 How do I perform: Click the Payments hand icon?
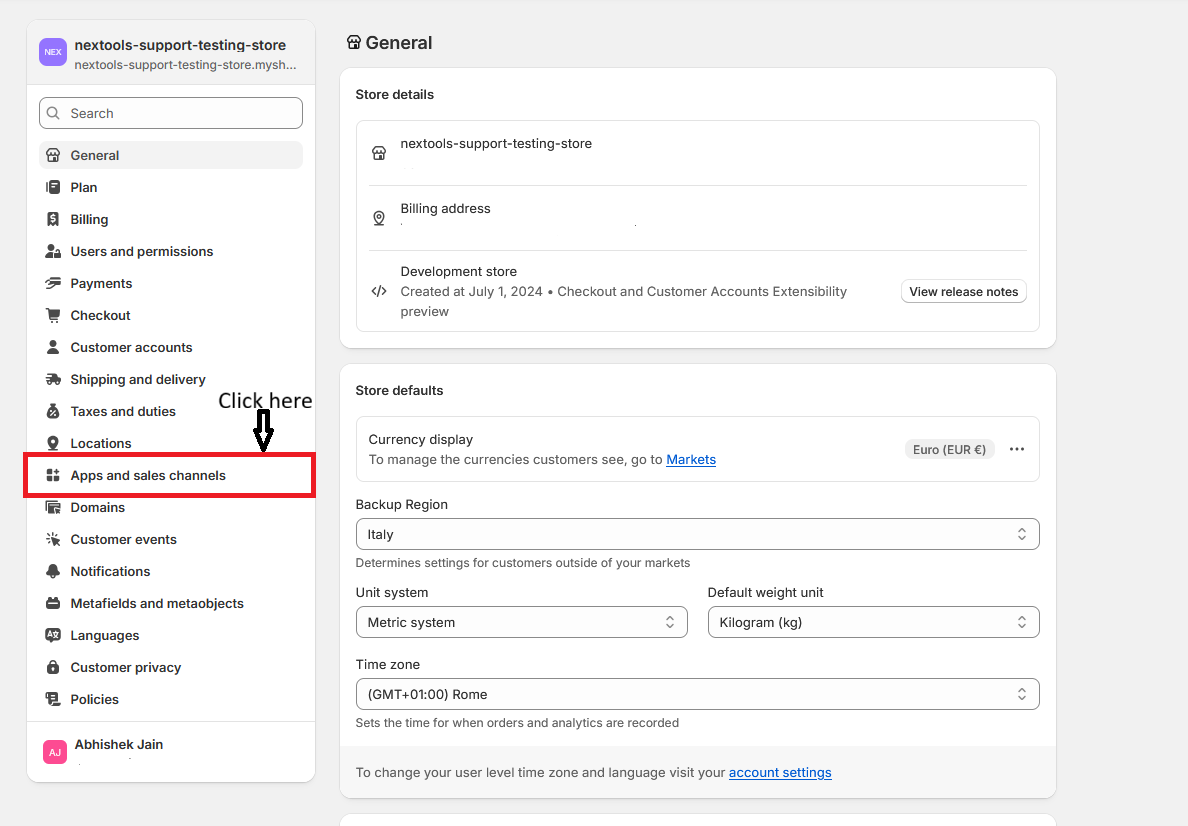coord(53,283)
